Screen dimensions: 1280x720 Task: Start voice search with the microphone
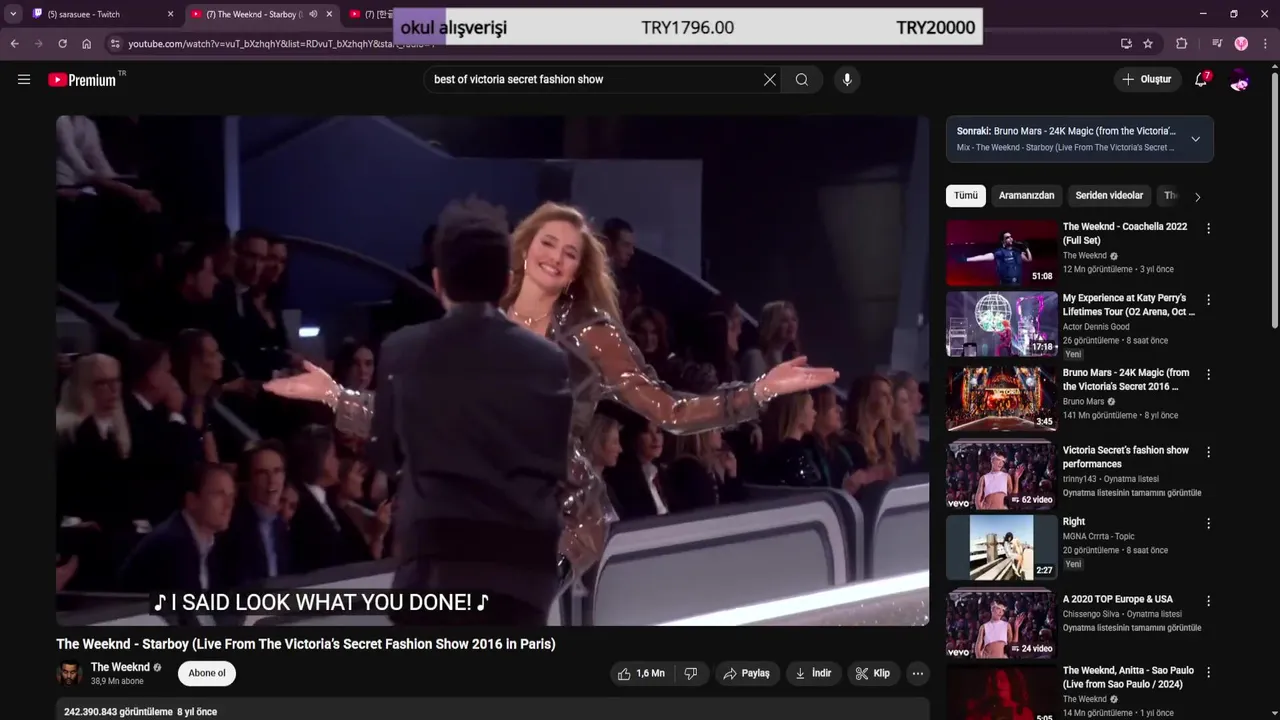847,80
